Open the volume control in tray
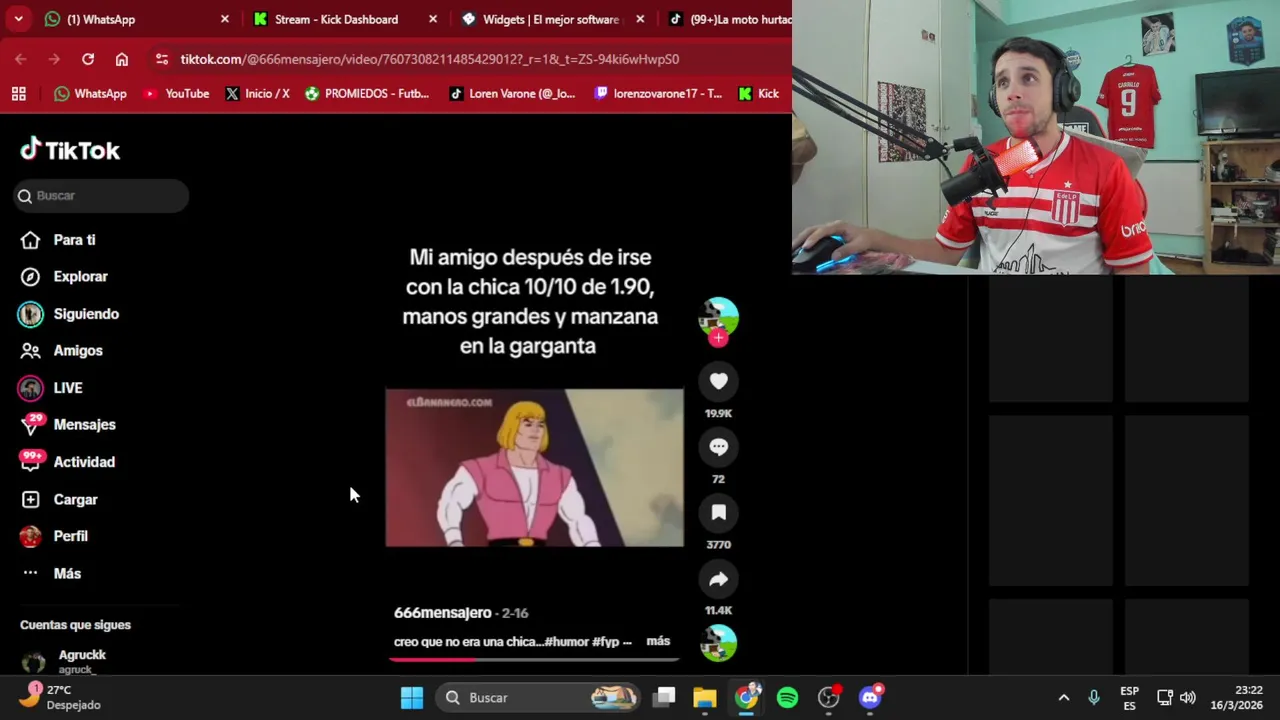The height and width of the screenshot is (720, 1280). pos(1188,698)
